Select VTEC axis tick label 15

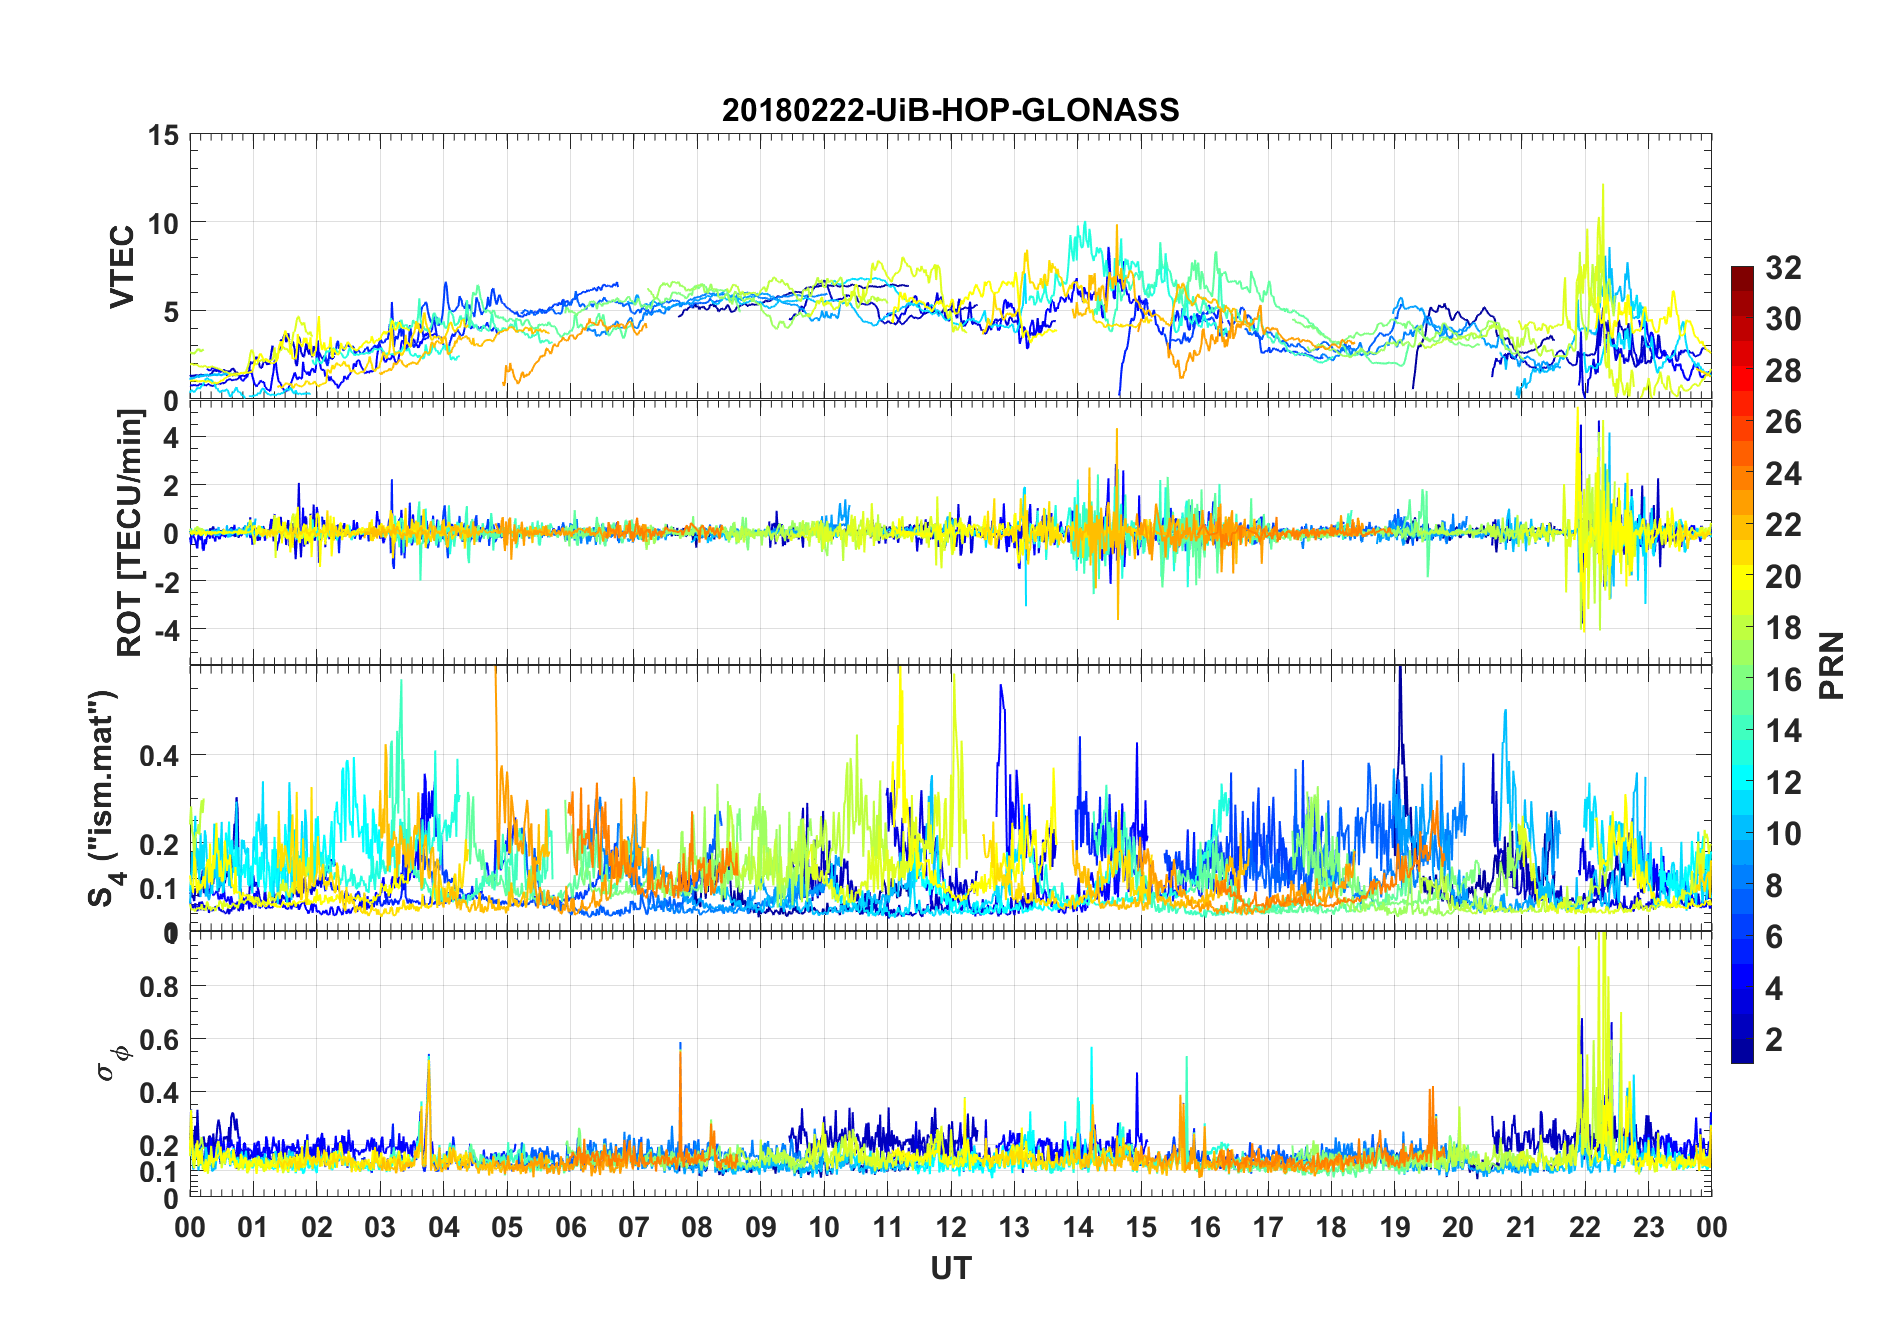[x=163, y=135]
